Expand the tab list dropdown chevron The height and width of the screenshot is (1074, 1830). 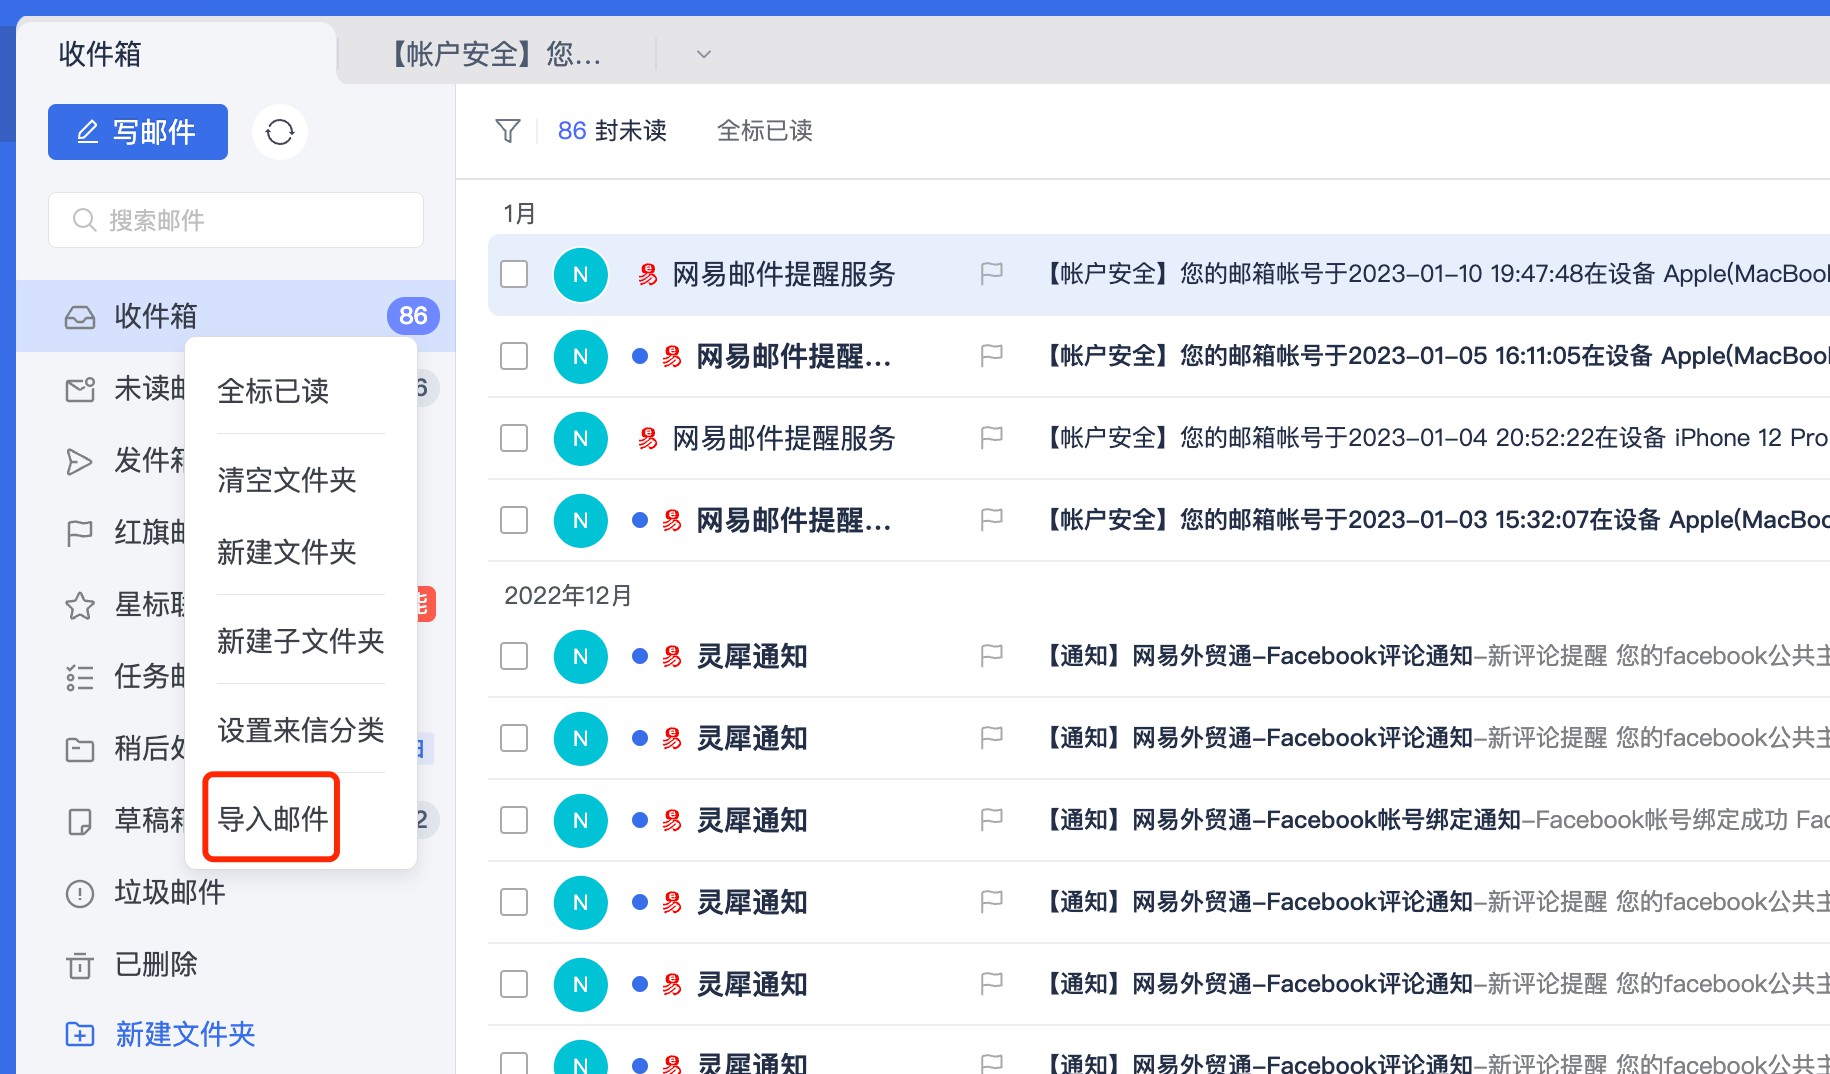pos(704,54)
